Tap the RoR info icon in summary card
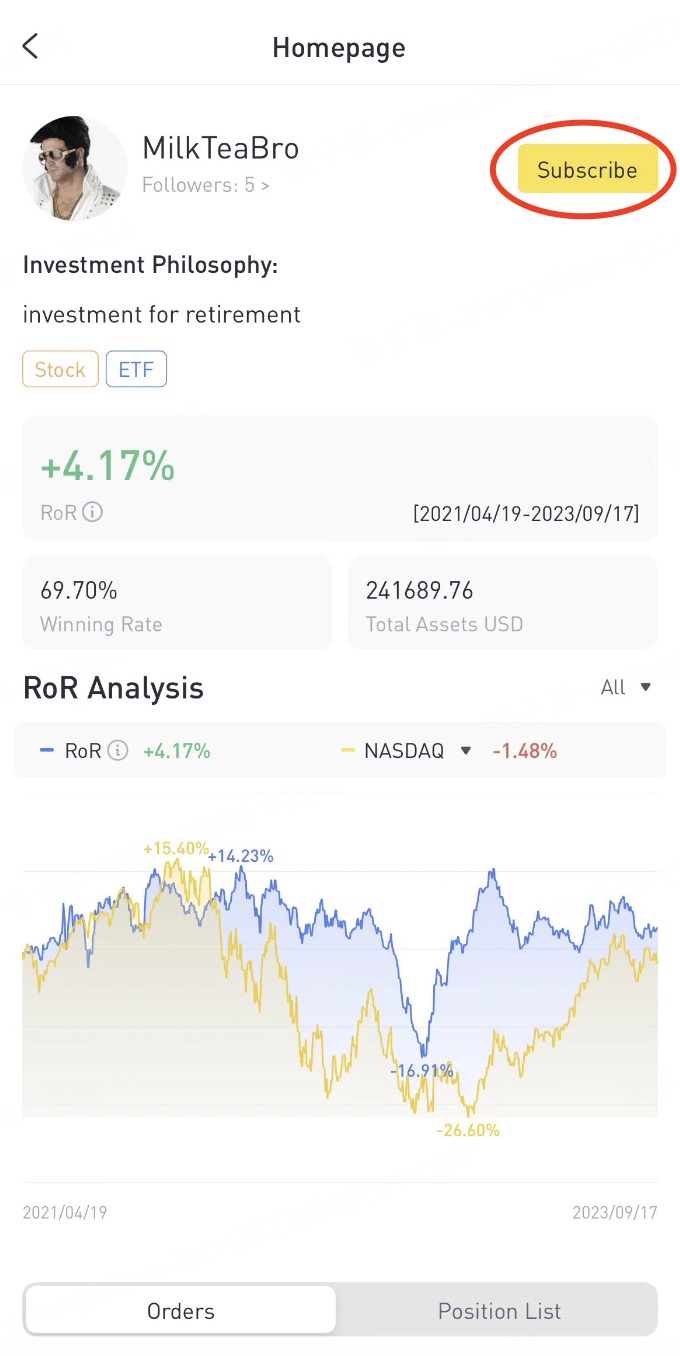The height and width of the screenshot is (1356, 680). tap(92, 512)
